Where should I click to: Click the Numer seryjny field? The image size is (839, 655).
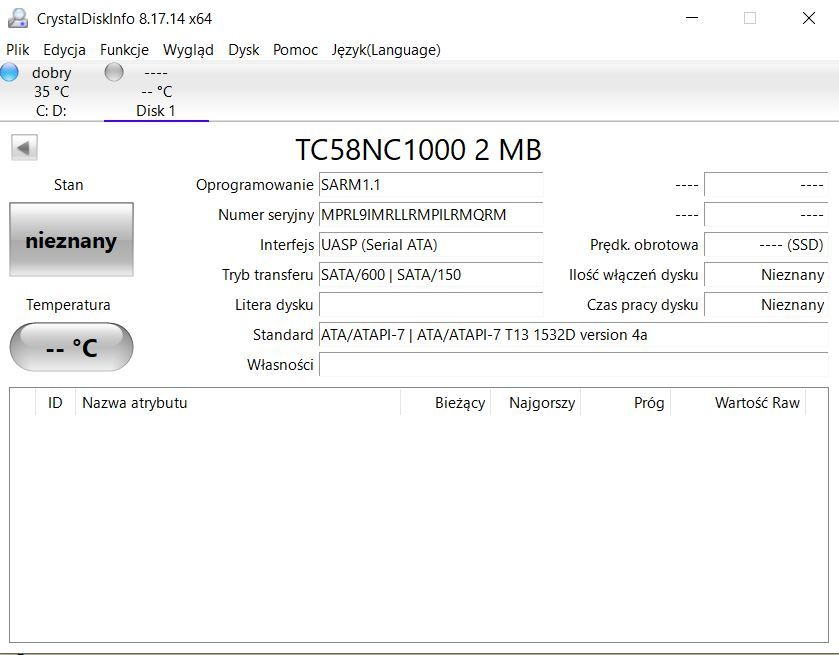(431, 215)
